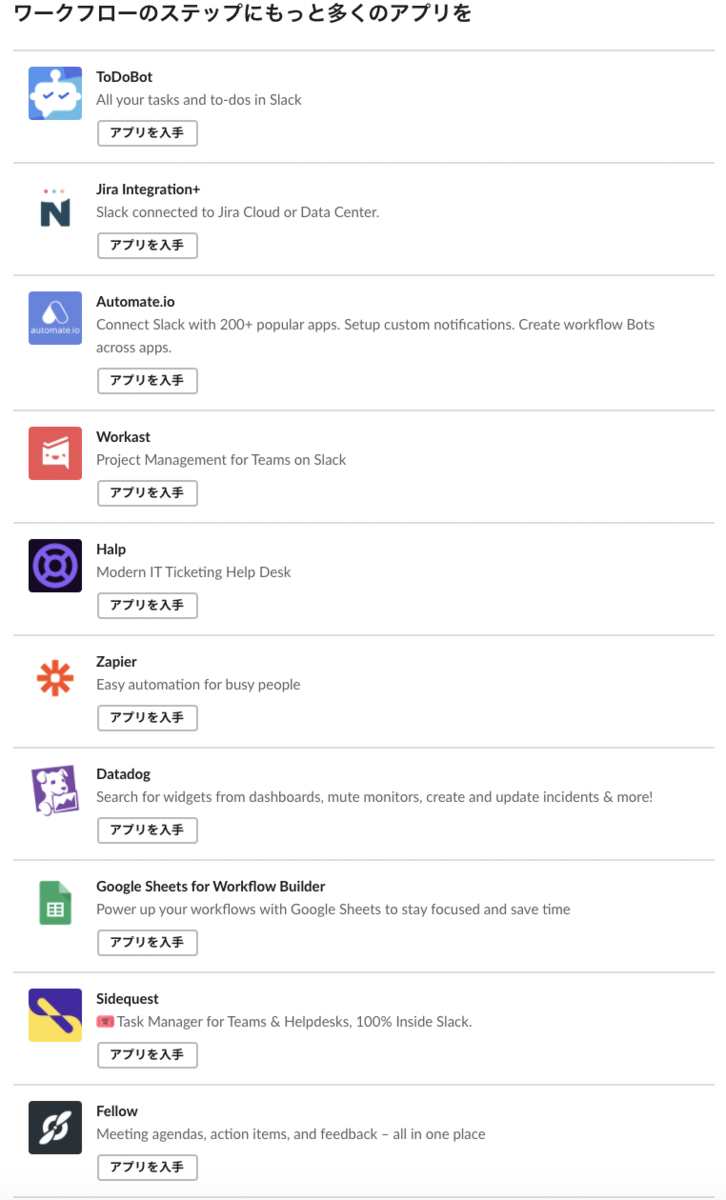The image size is (726, 1200).
Task: Click the Halp app name
Action: click(x=111, y=549)
